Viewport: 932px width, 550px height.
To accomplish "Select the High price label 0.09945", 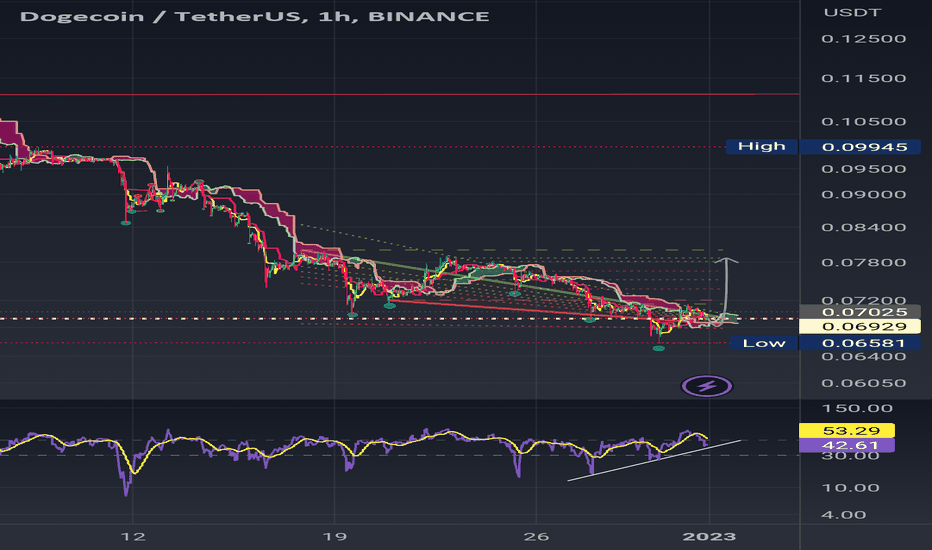I will pyautogui.click(x=860, y=147).
